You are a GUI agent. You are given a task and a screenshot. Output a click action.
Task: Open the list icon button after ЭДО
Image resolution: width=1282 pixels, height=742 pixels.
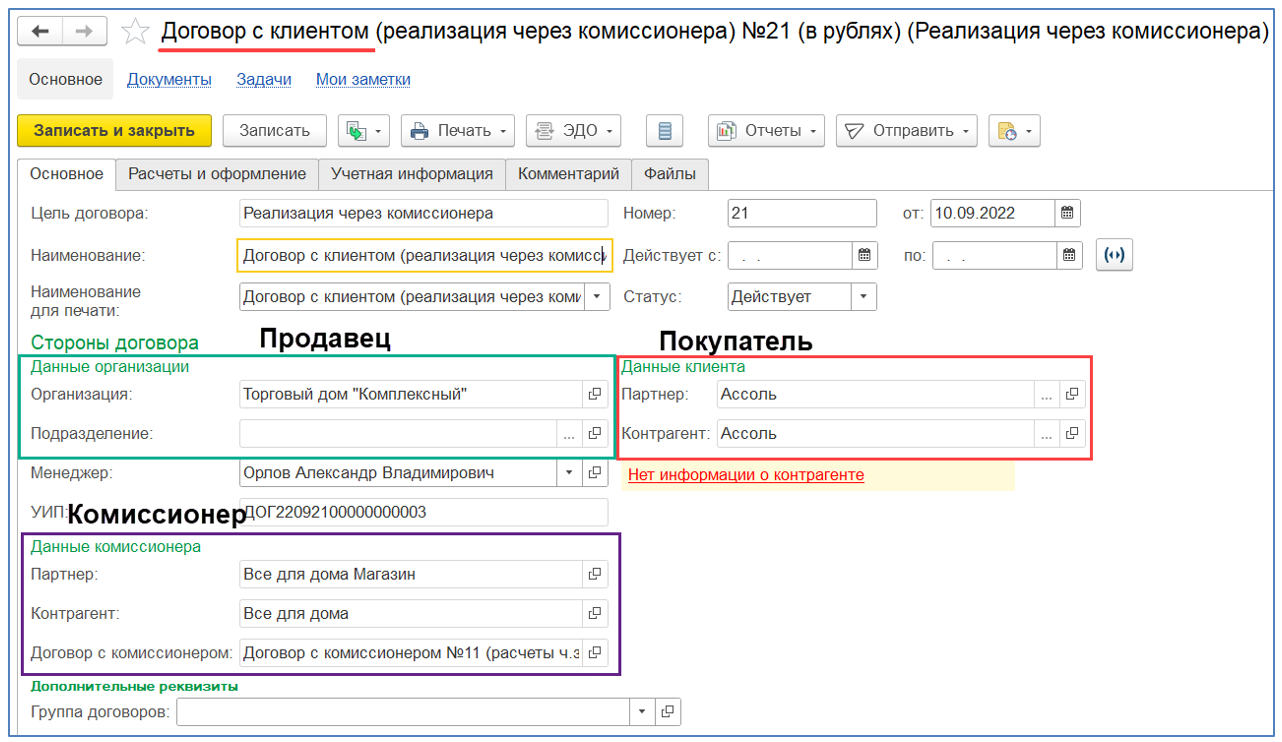tap(664, 131)
